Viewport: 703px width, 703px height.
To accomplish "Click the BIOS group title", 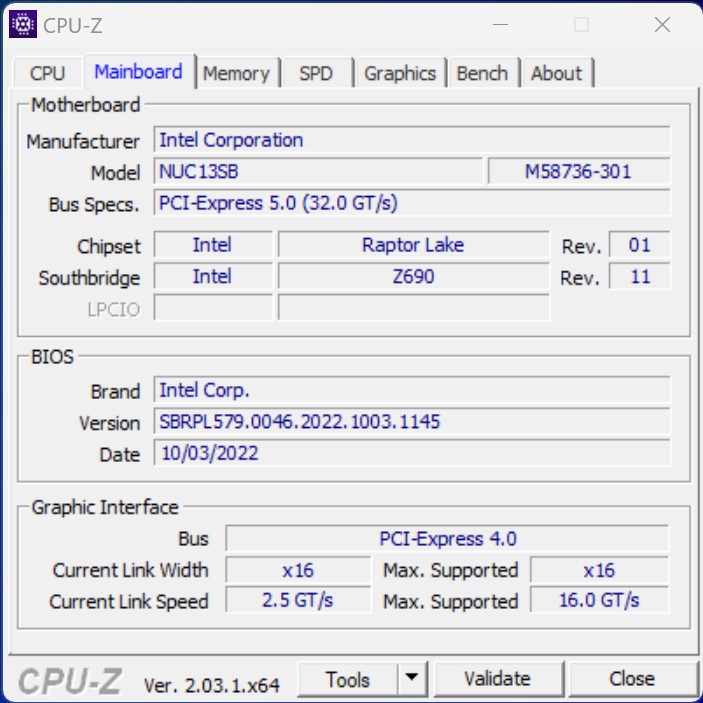I will (52, 357).
